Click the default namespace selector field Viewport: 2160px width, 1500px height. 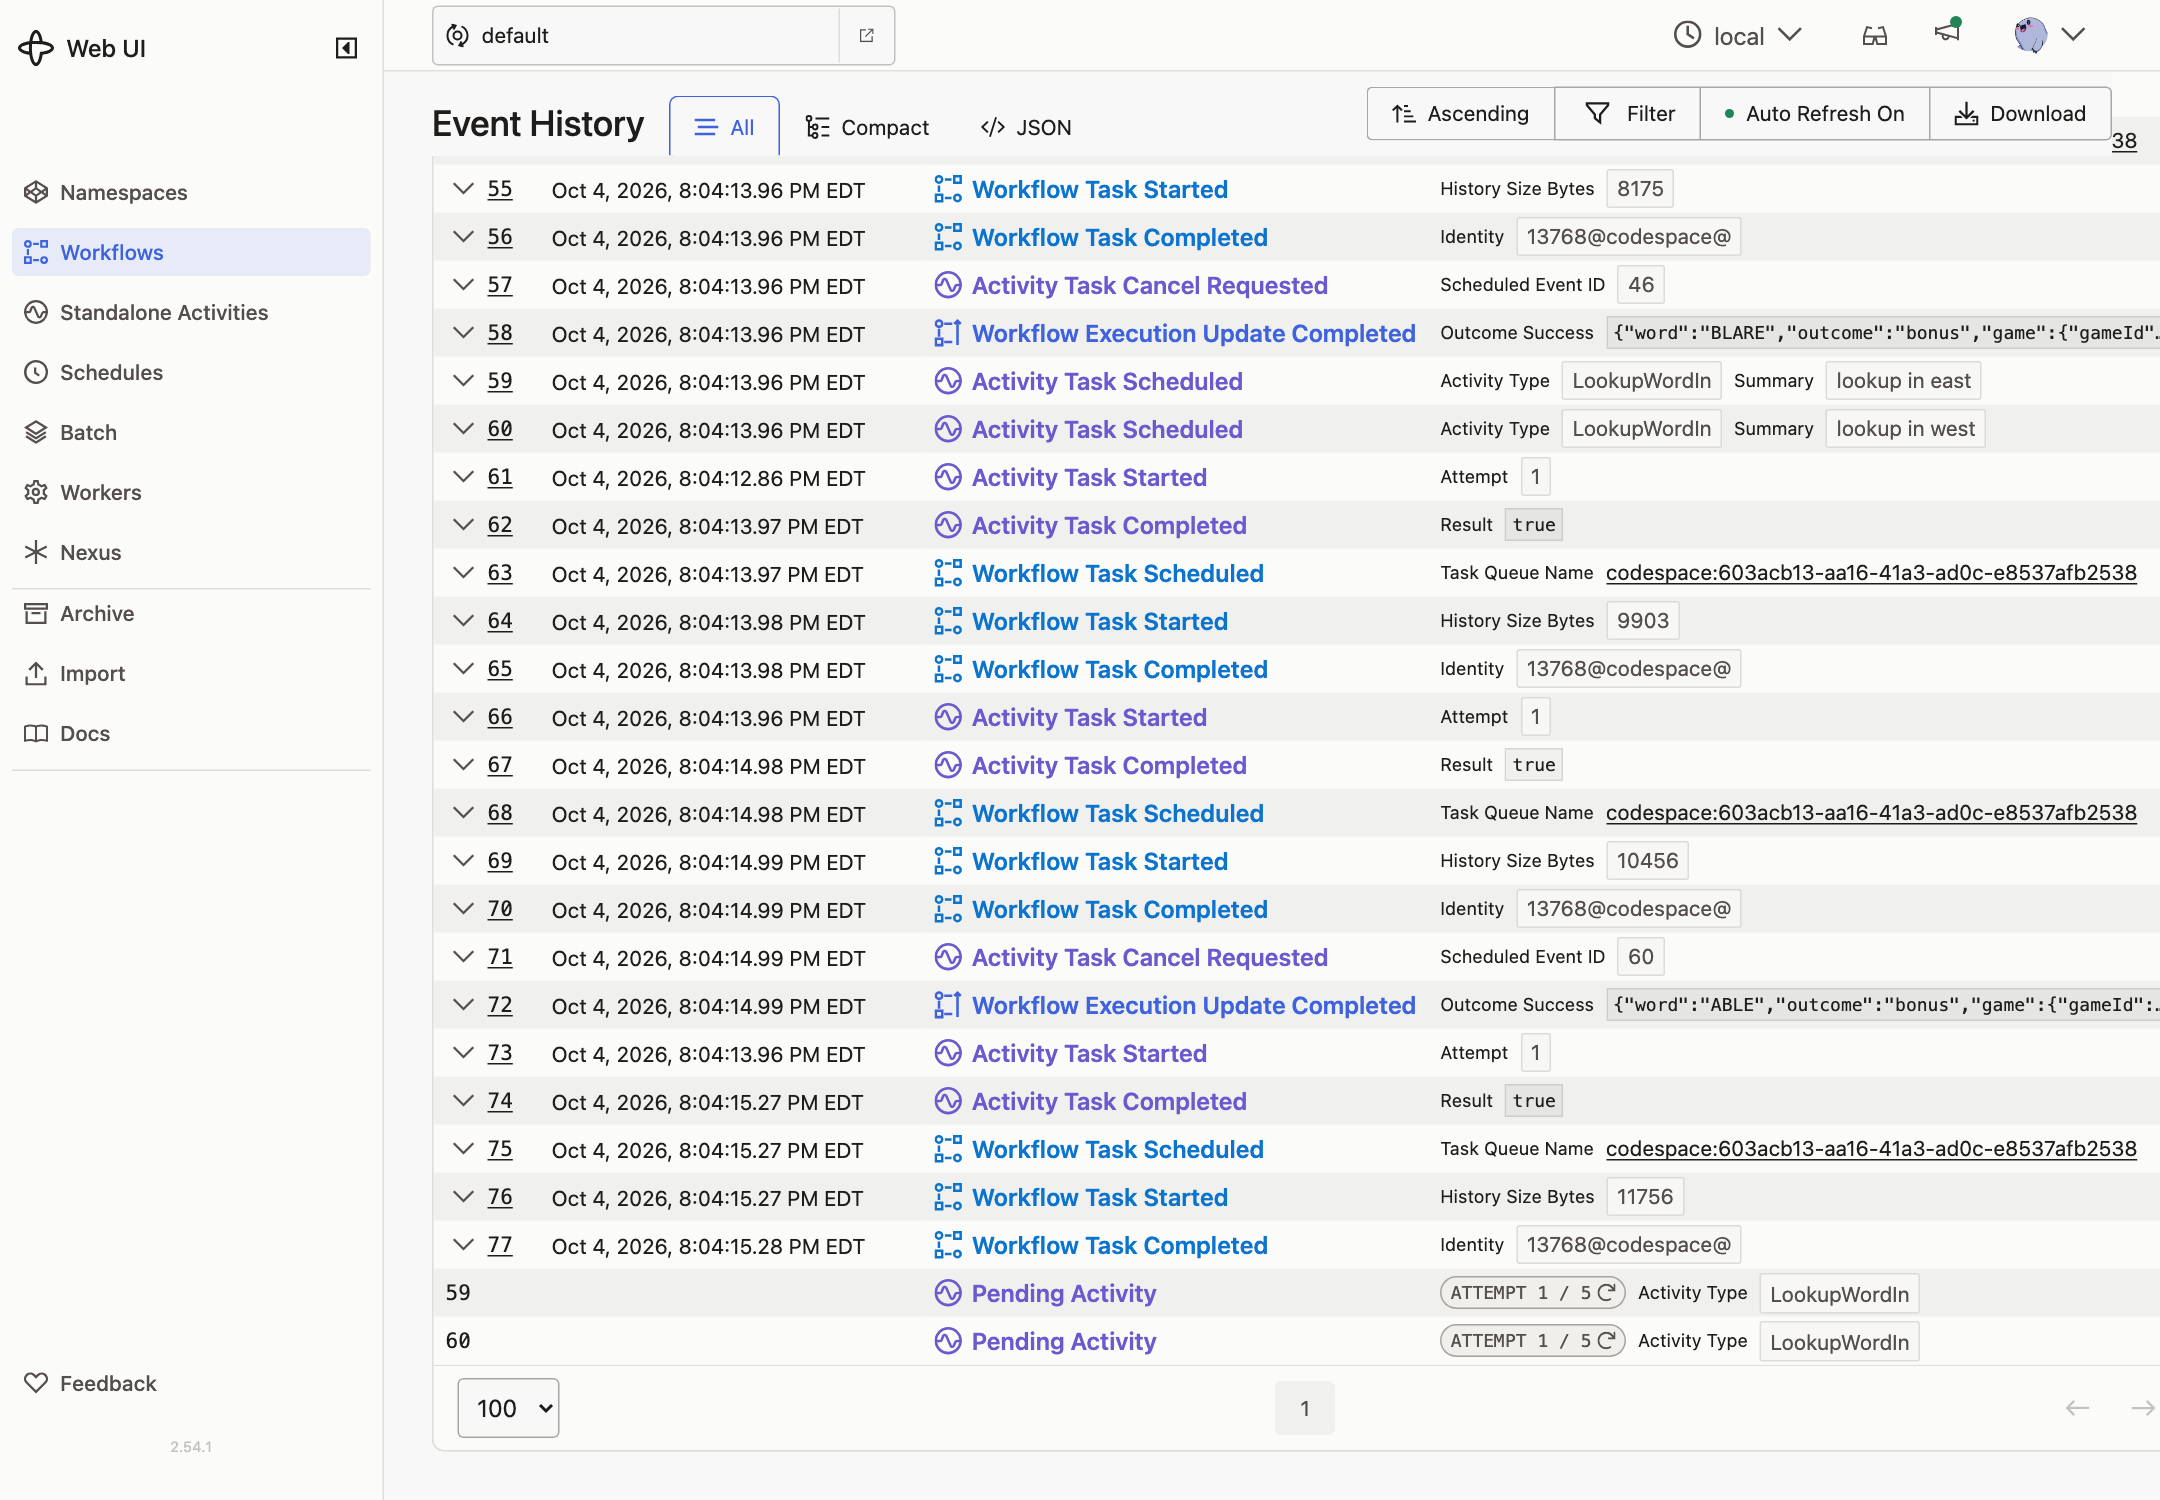pos(636,36)
